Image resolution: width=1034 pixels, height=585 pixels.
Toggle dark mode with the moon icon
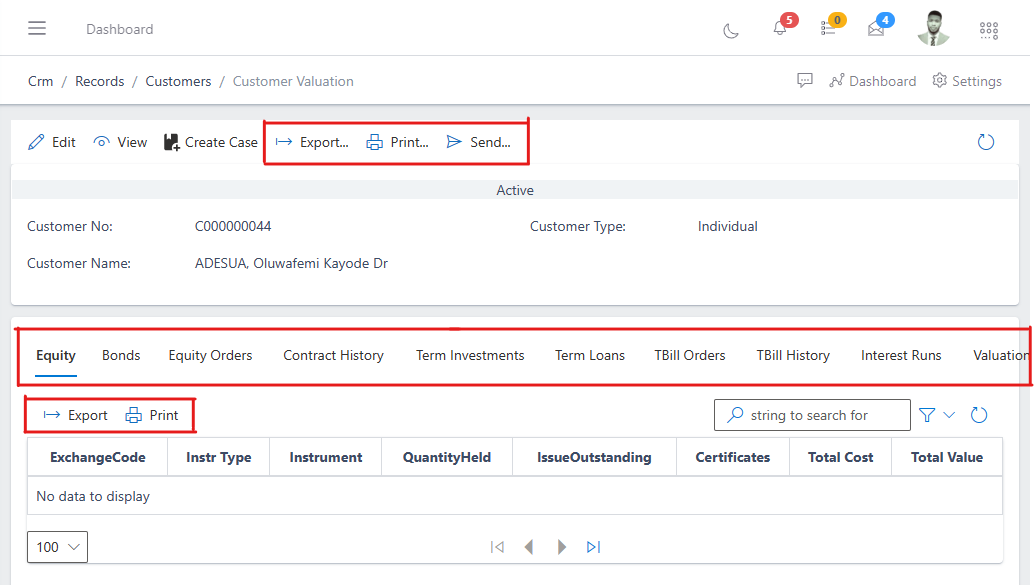(730, 30)
